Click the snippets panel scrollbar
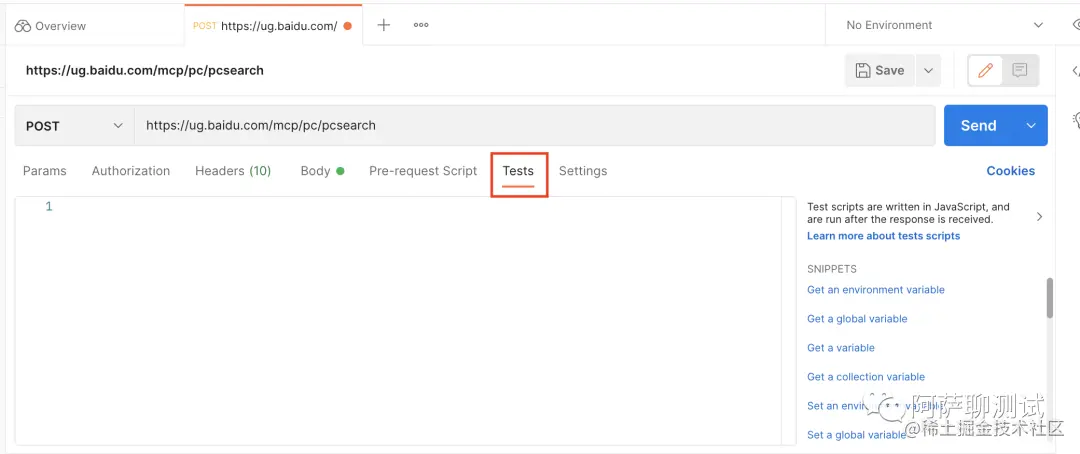This screenshot has height=454, width=1080. point(1050,298)
